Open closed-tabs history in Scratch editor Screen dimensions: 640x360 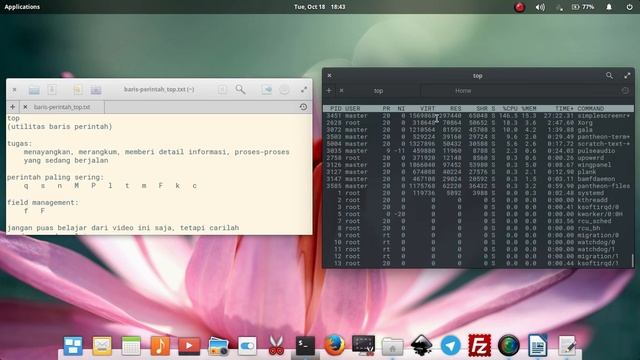coord(303,107)
